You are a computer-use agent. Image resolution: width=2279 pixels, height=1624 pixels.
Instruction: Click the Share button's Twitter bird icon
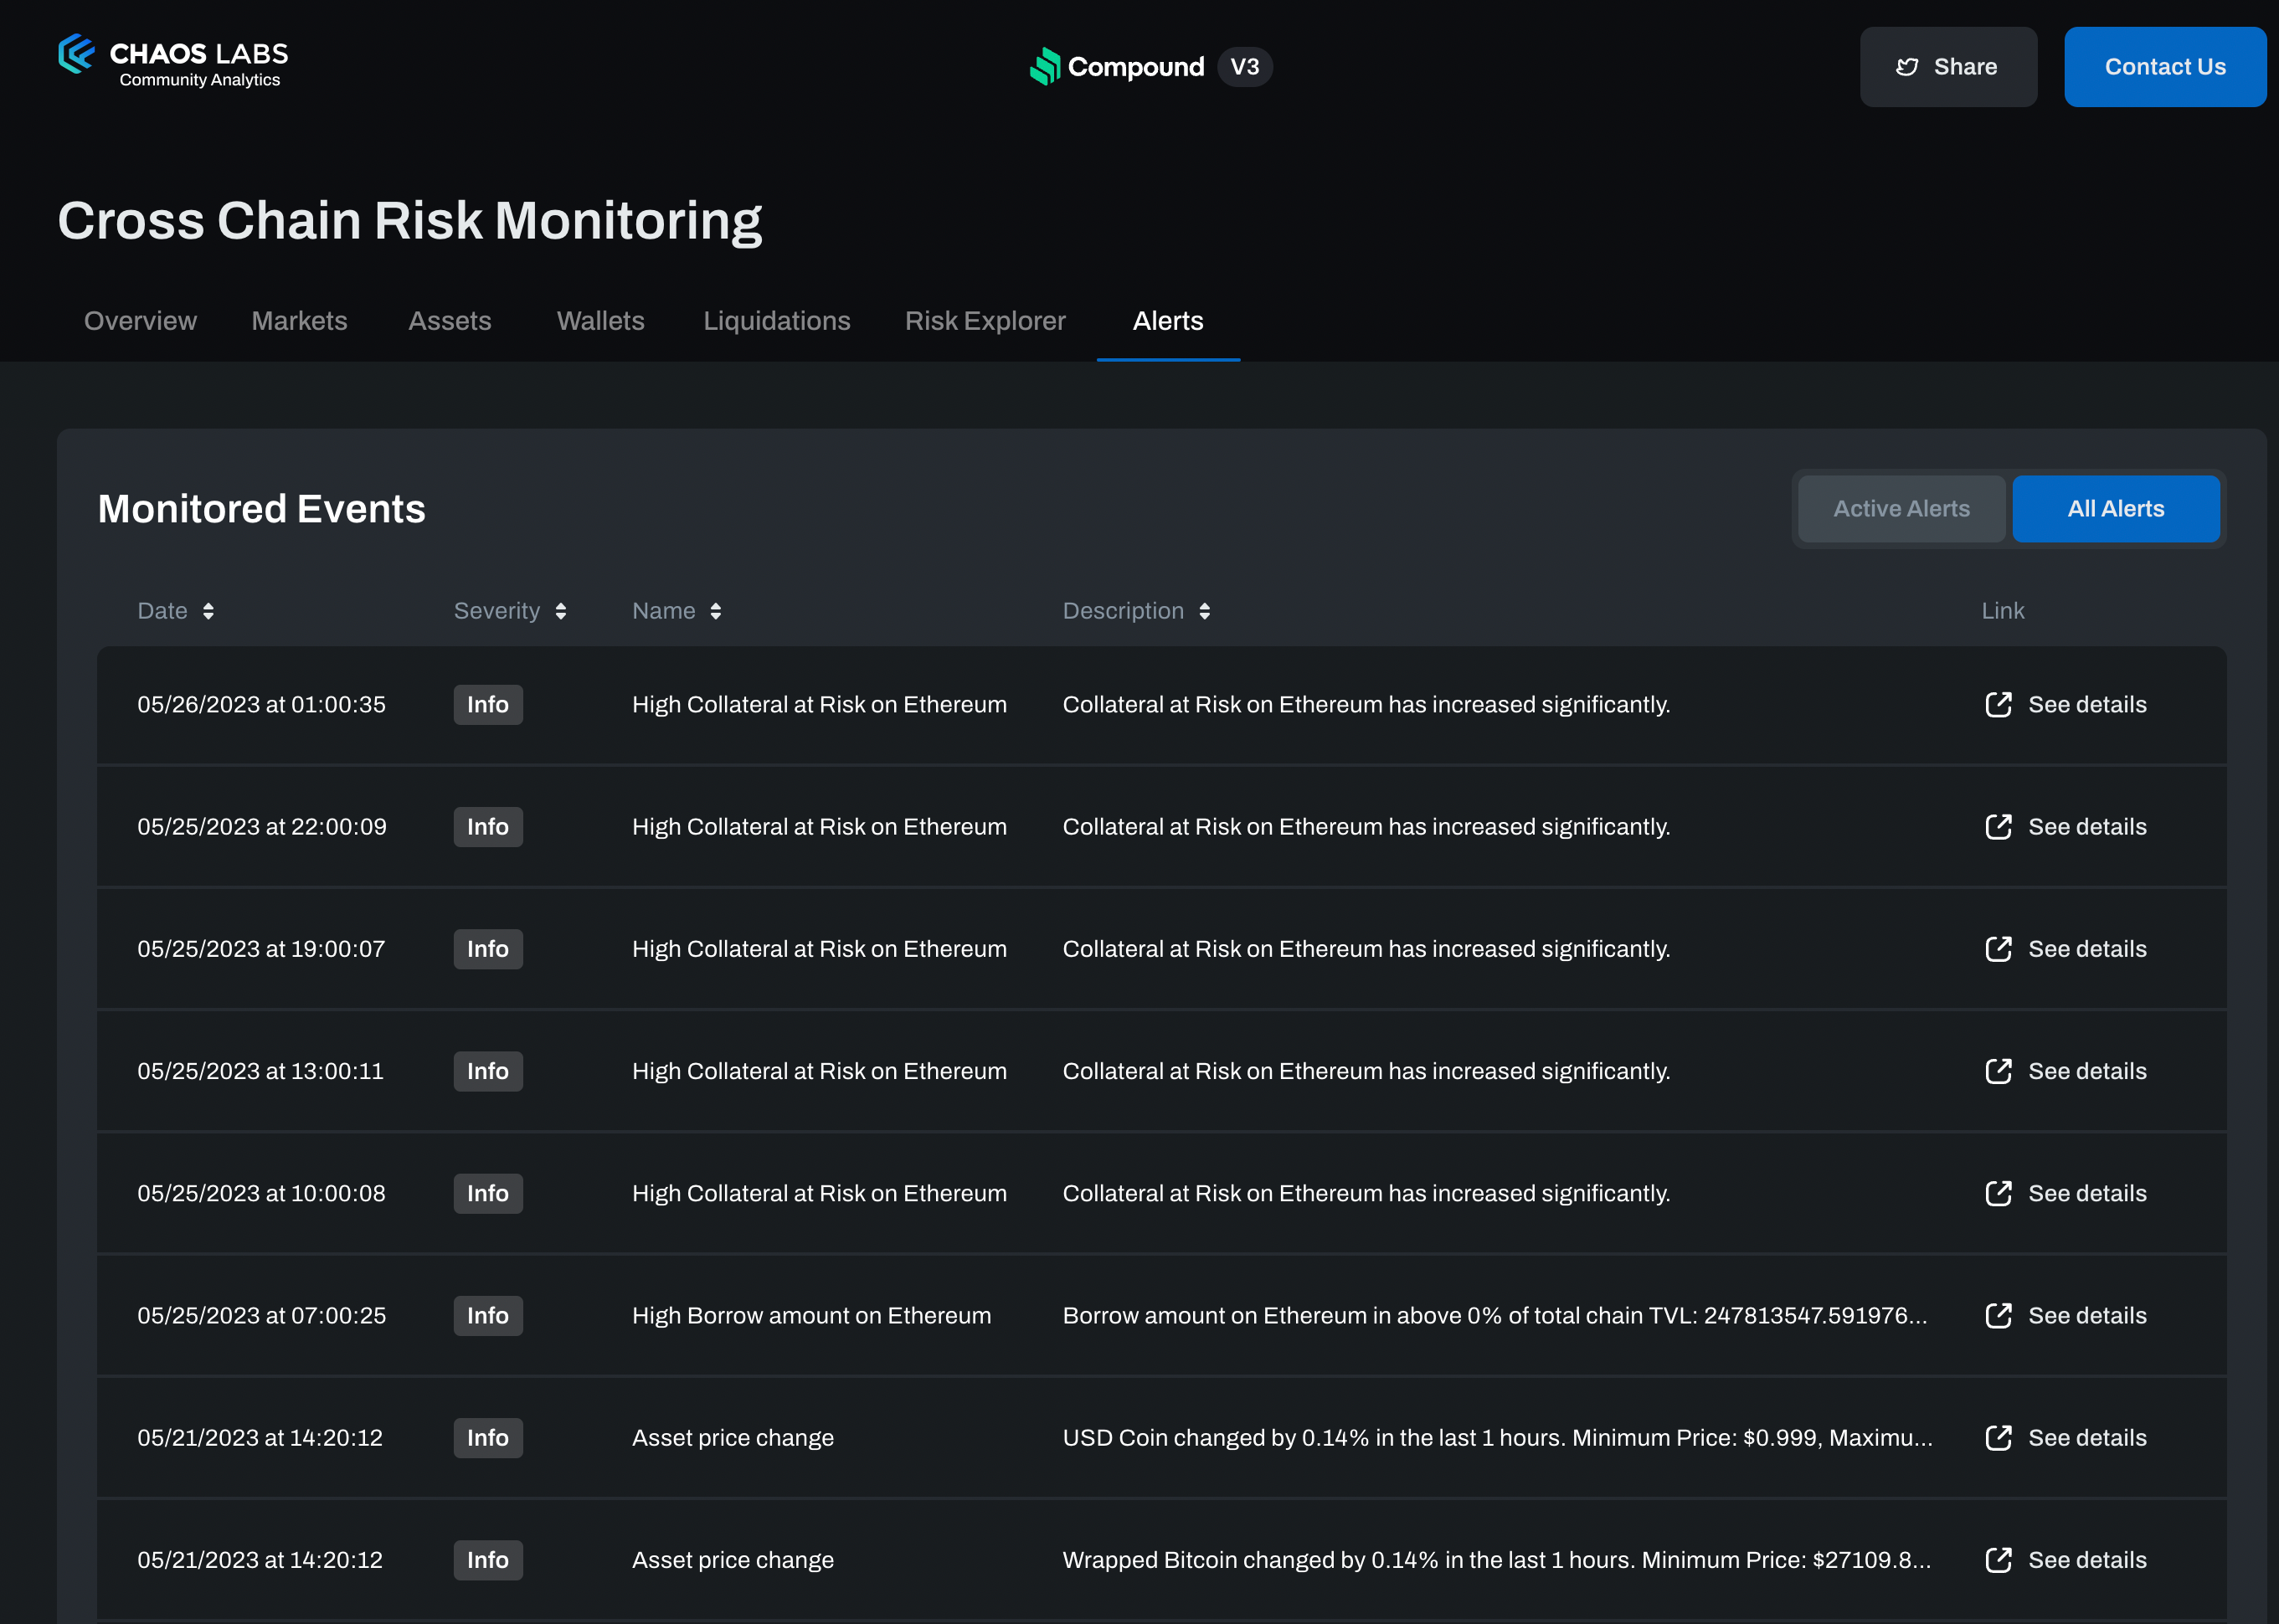[1907, 67]
